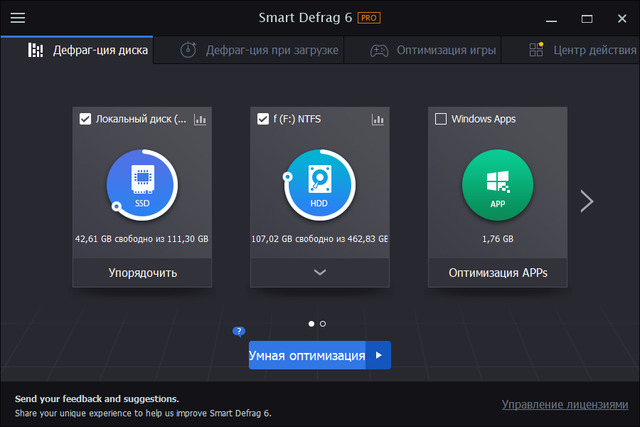Go to second page indicator dot

click(x=323, y=324)
